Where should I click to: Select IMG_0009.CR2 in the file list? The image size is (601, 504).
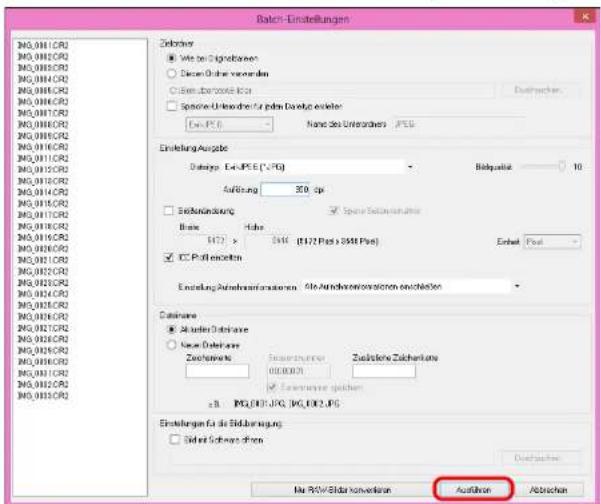tap(43, 136)
